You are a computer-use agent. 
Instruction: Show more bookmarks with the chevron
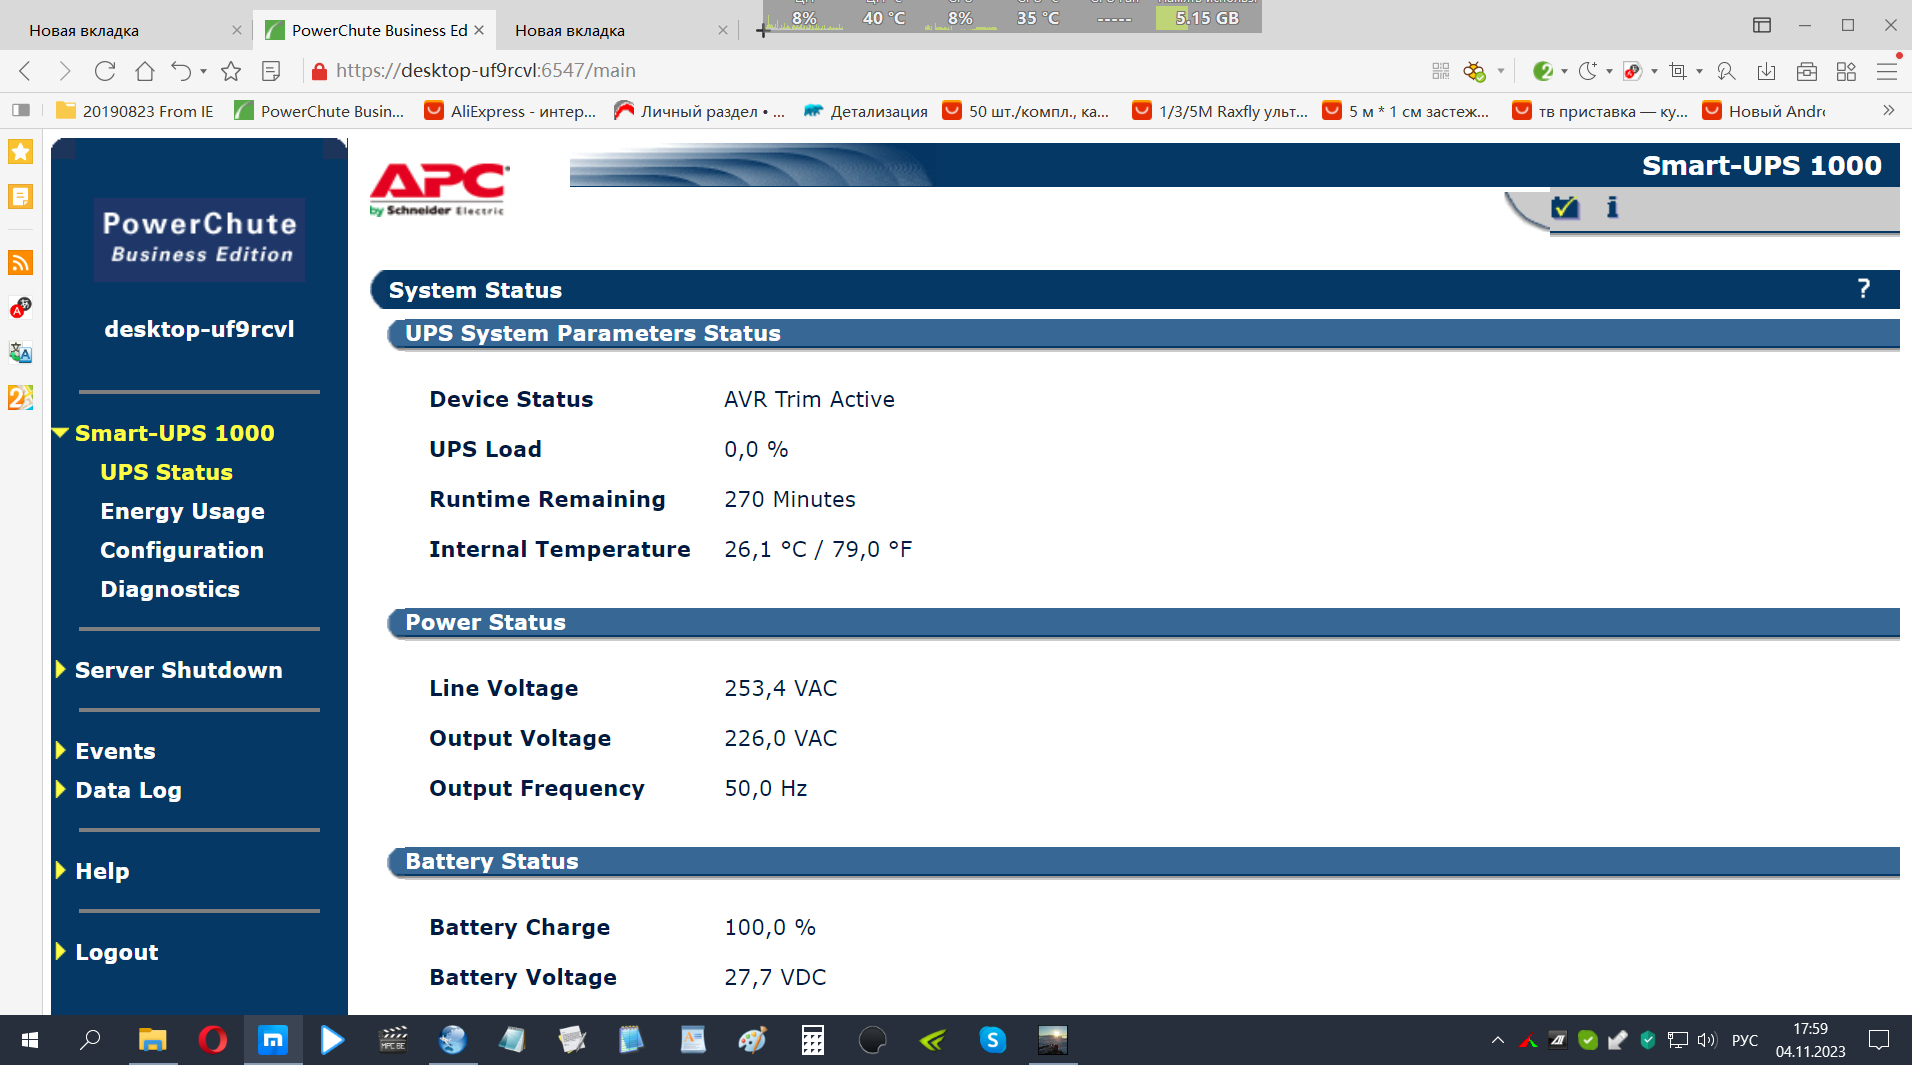tap(1889, 110)
